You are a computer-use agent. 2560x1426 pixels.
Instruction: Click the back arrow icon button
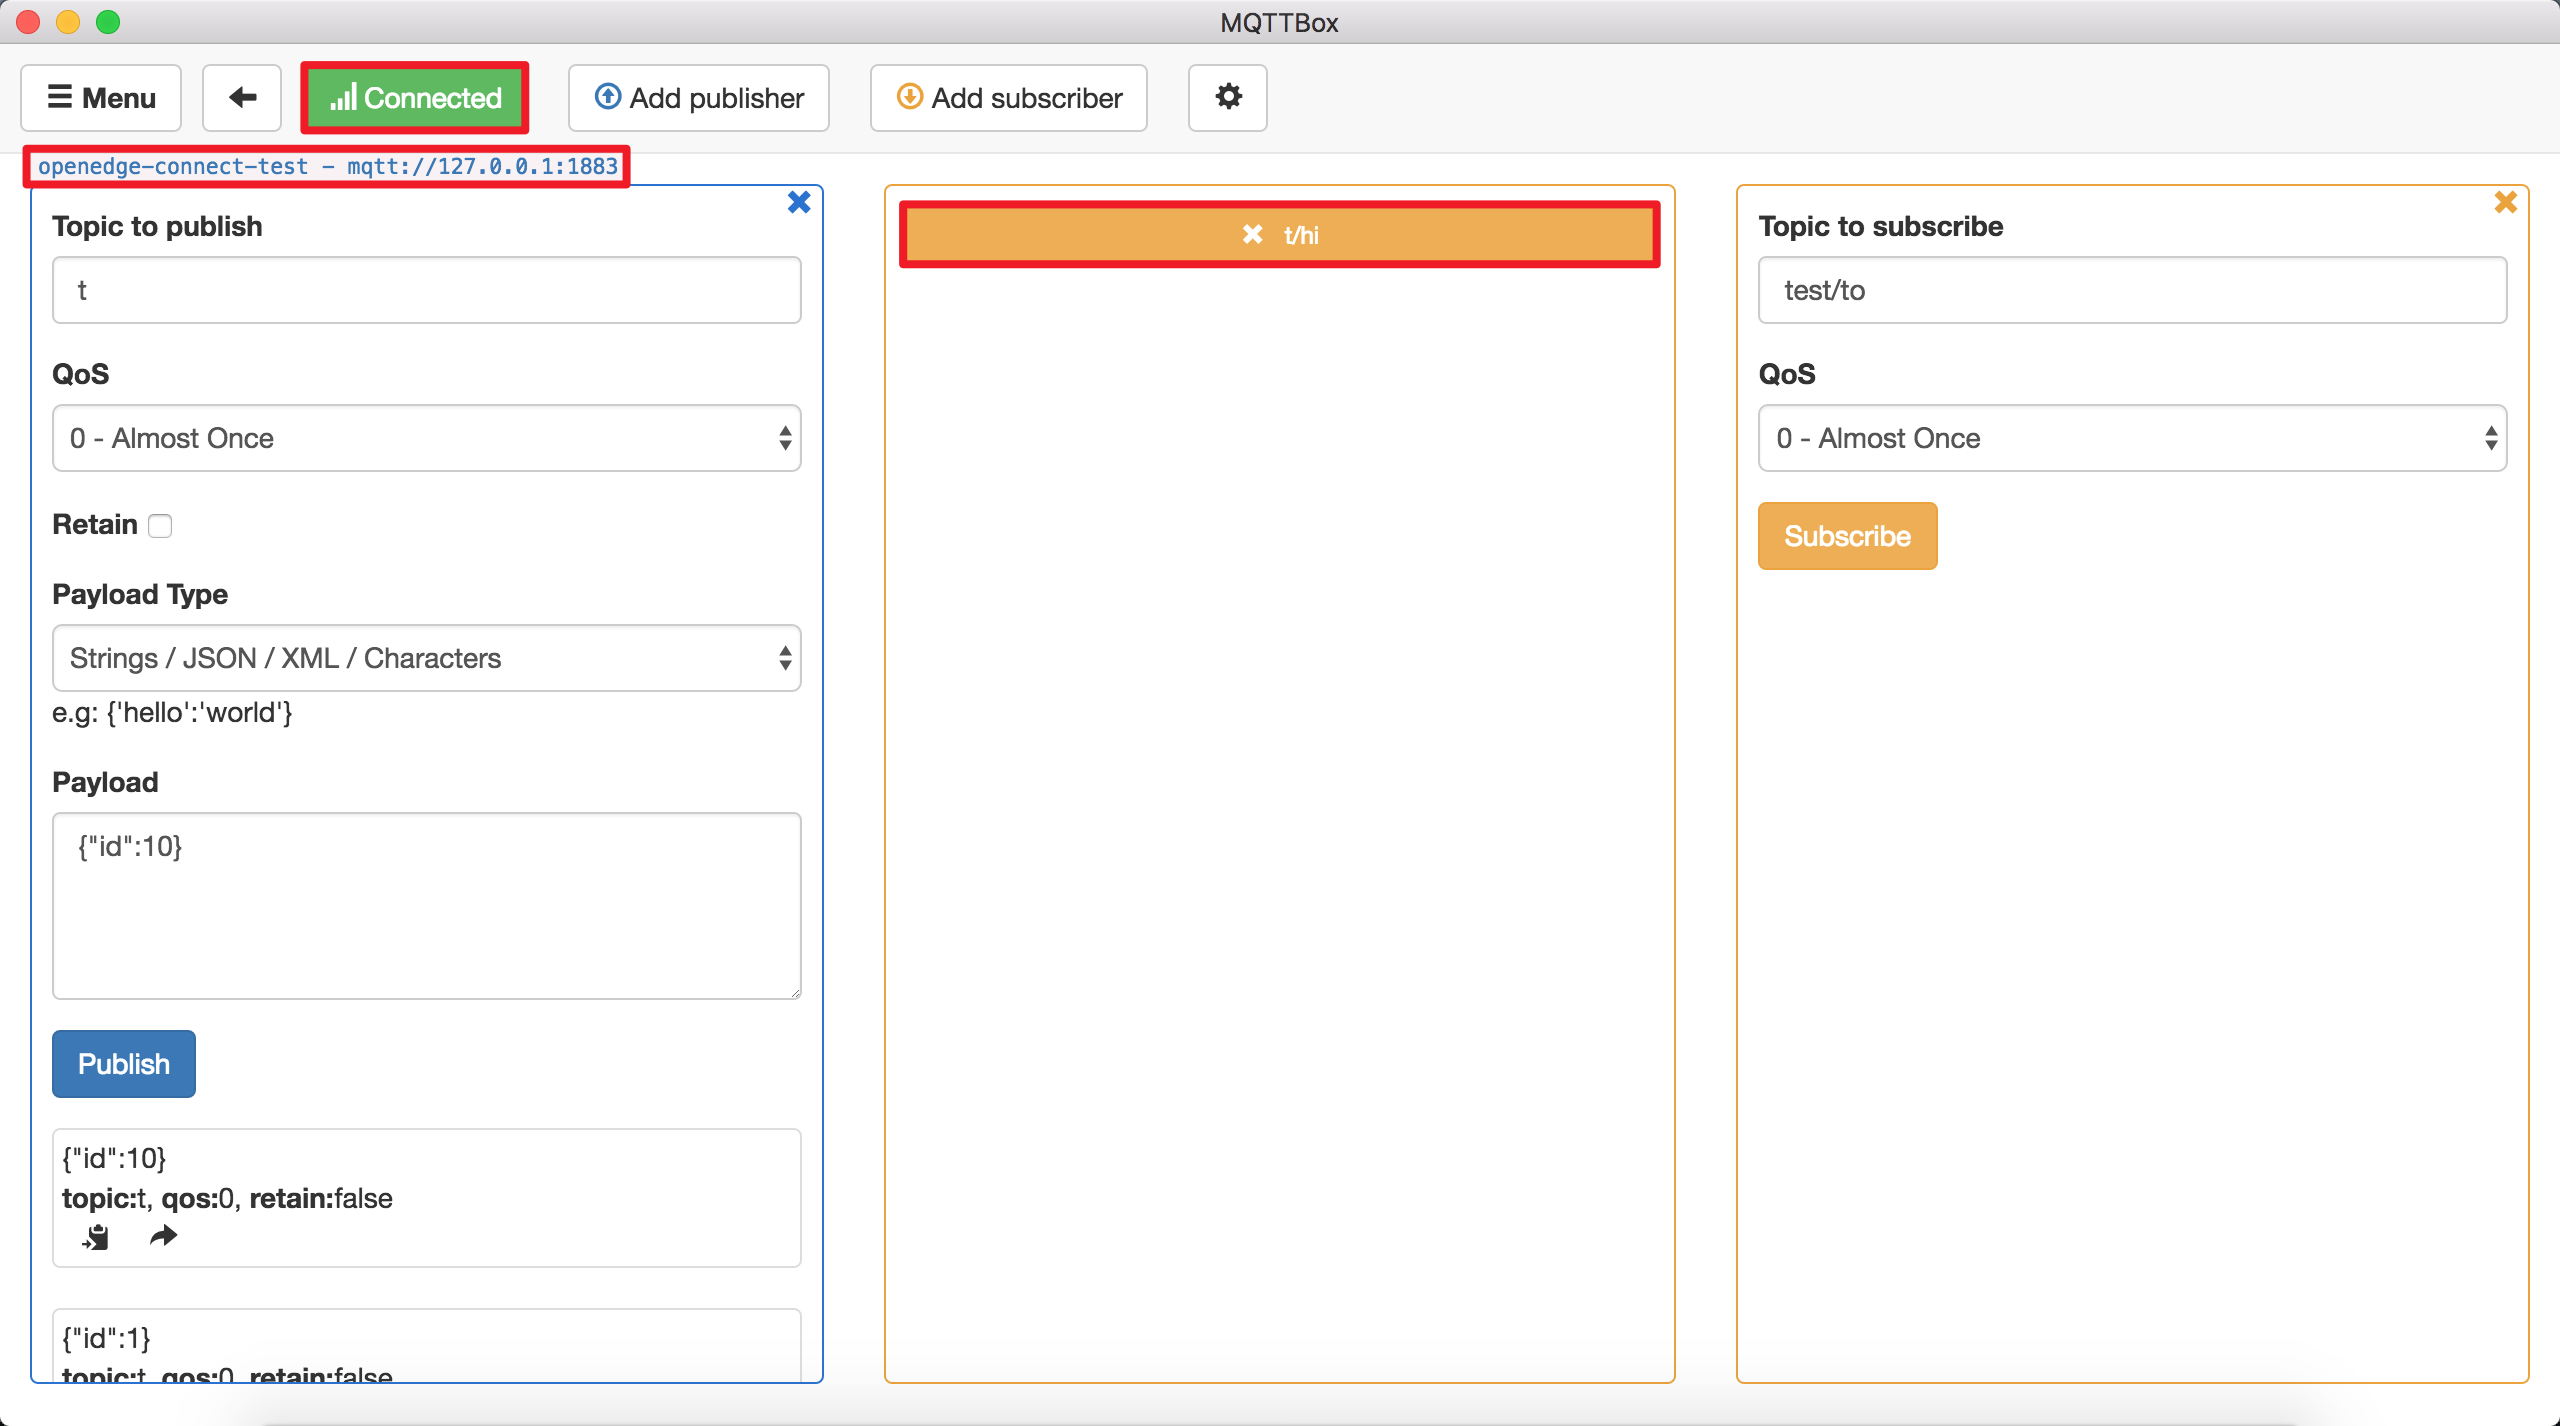pyautogui.click(x=242, y=98)
